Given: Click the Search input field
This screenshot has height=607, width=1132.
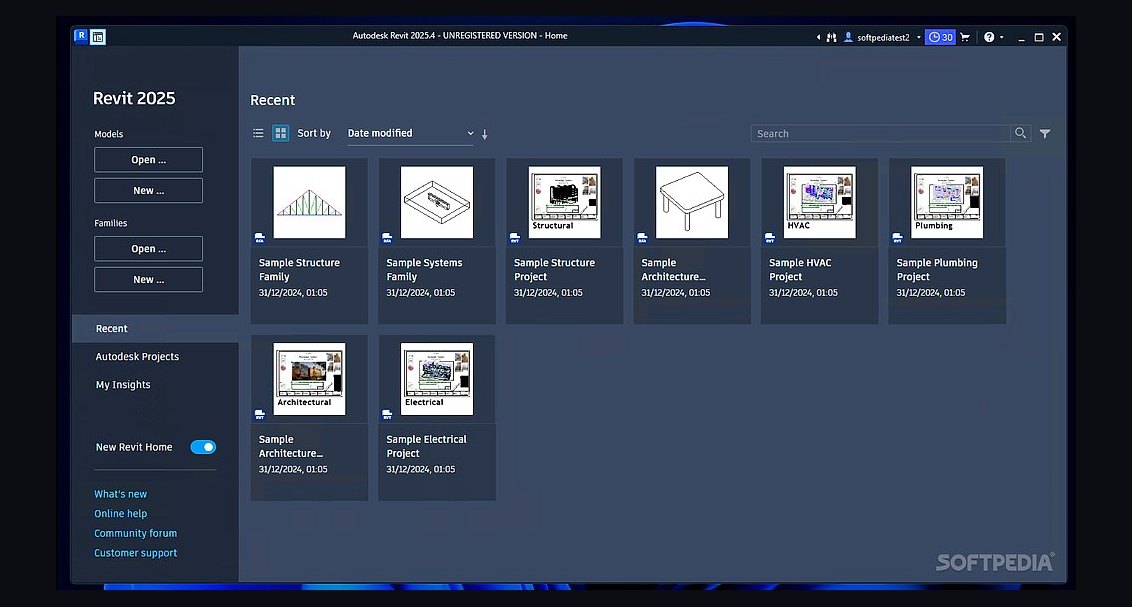Looking at the screenshot, I should 880,134.
